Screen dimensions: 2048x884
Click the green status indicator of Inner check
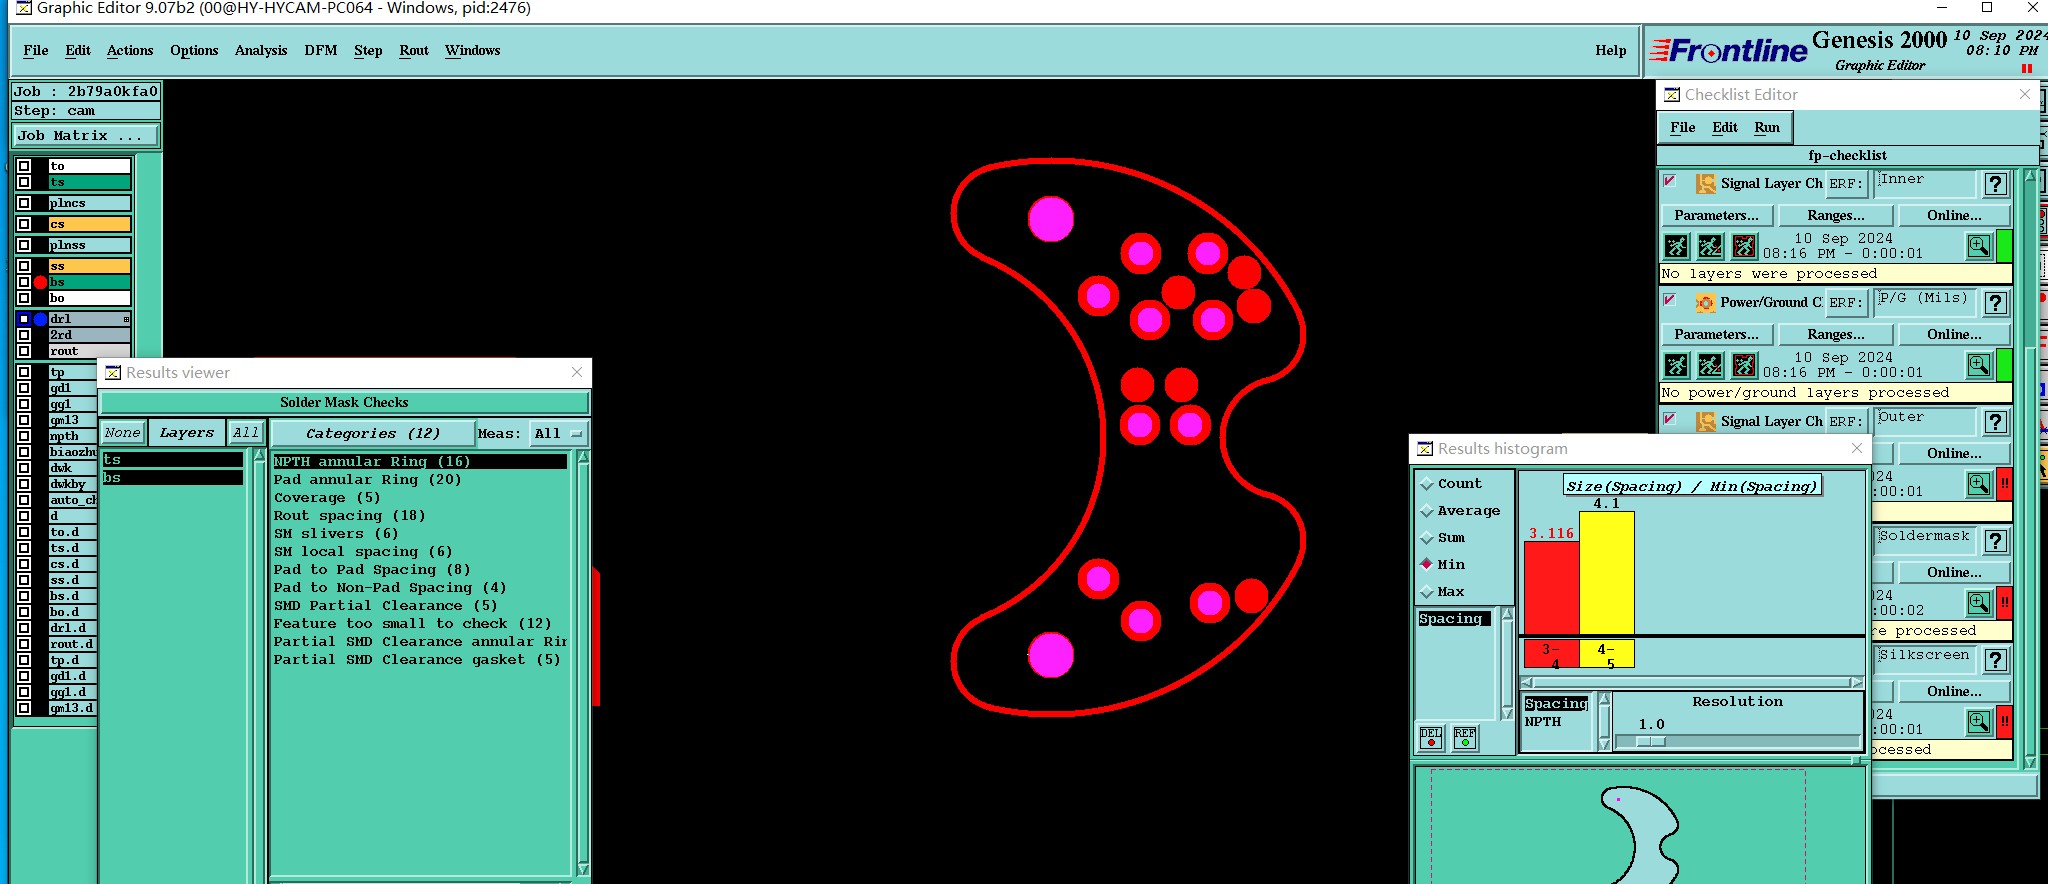(2004, 246)
